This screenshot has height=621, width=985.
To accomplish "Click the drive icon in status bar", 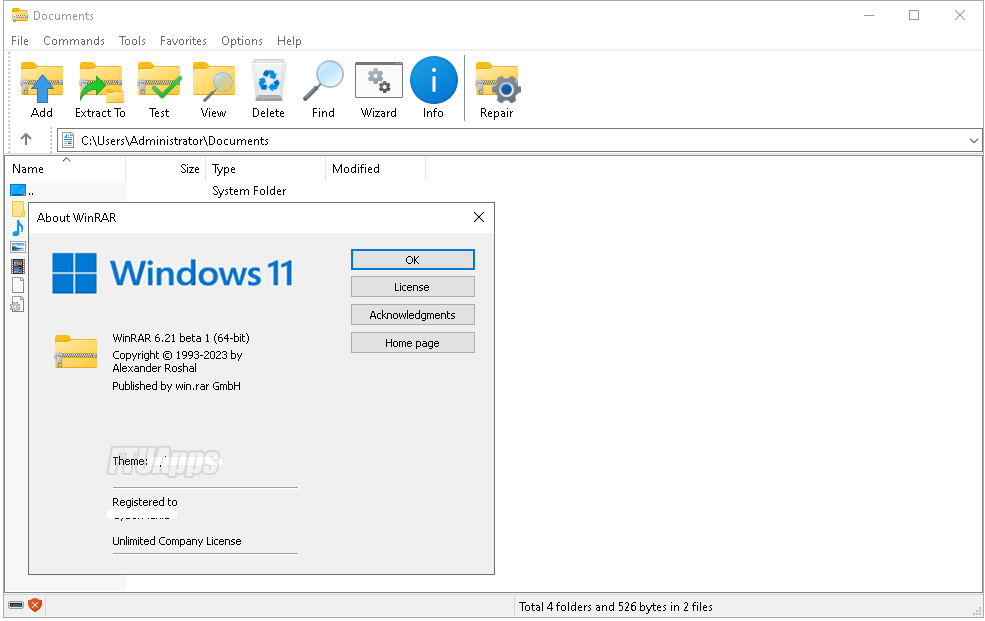I will click(16, 605).
